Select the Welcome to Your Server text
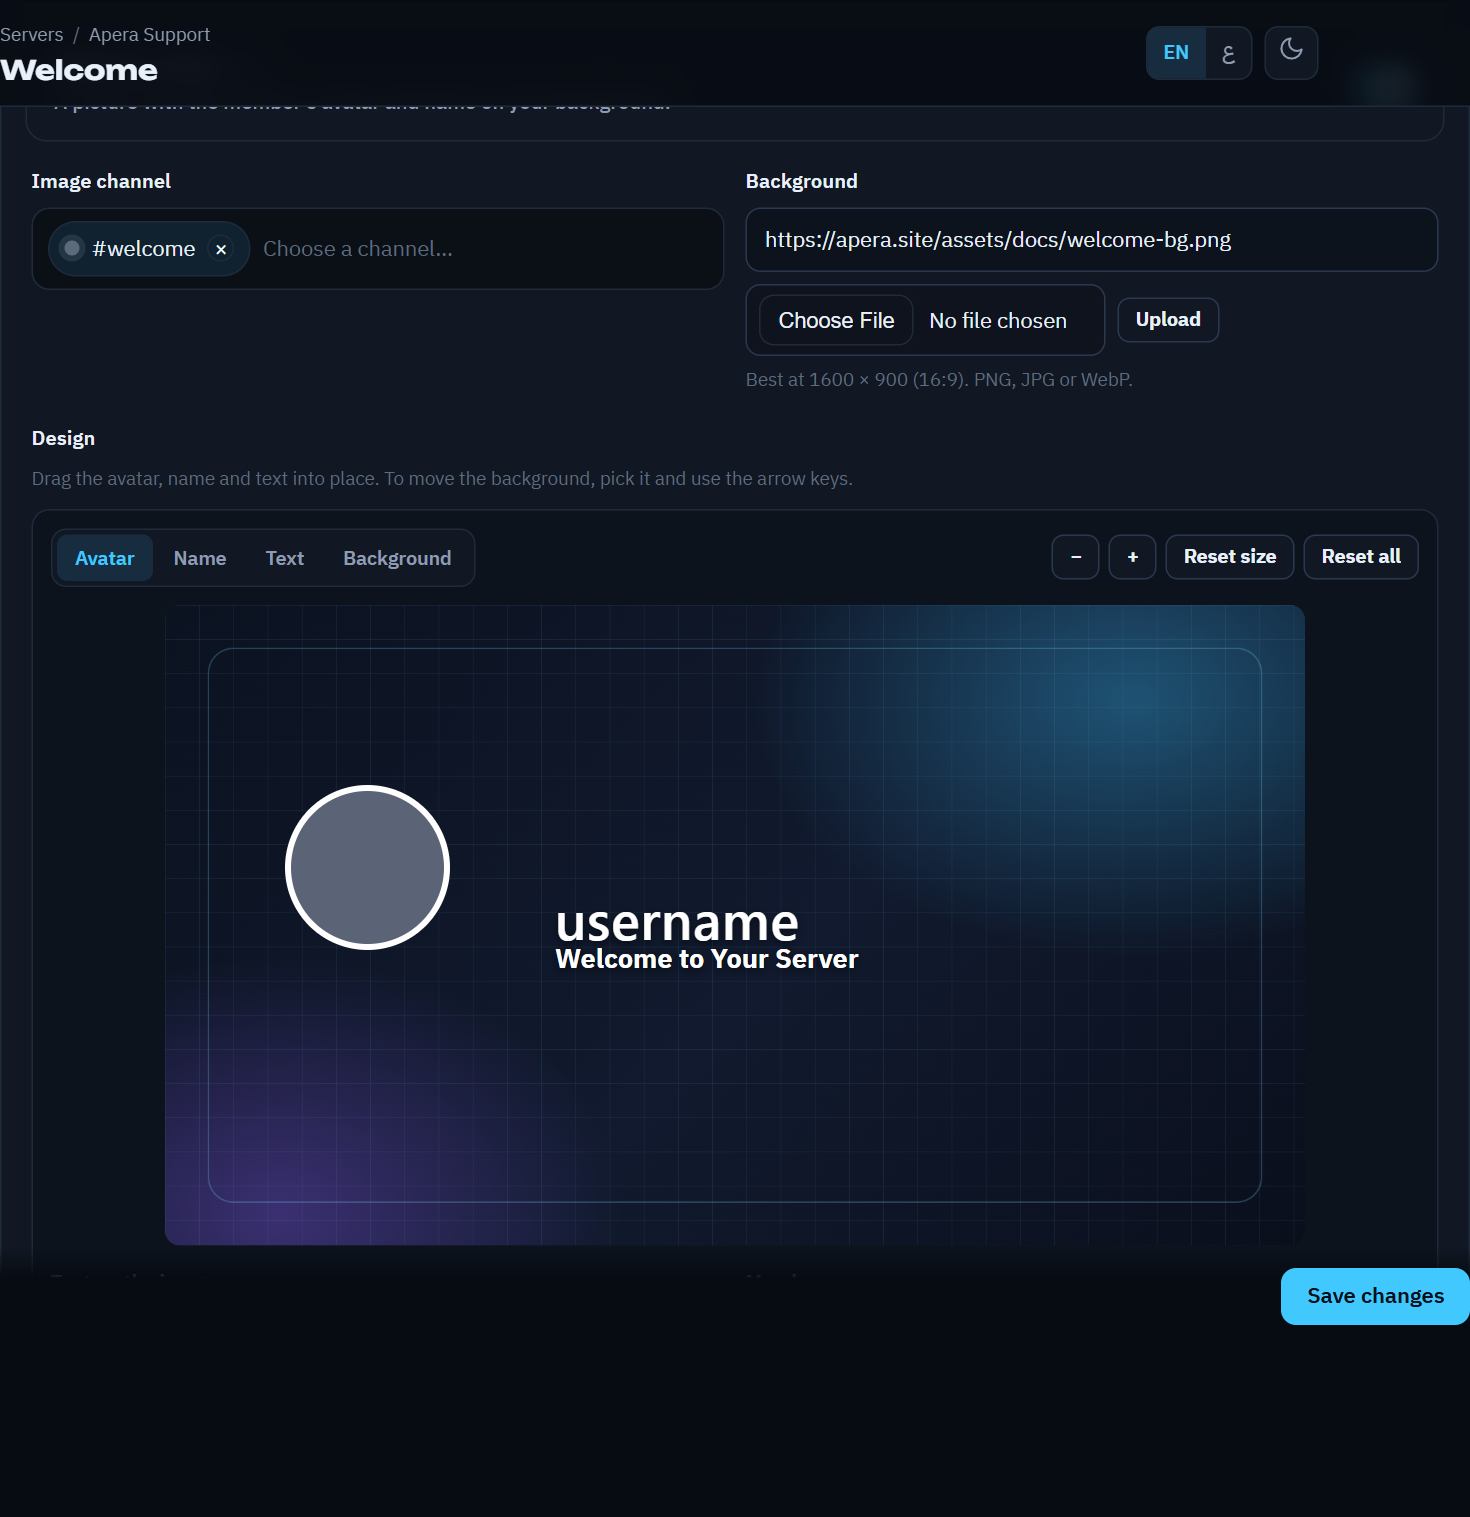This screenshot has height=1517, width=1470. point(707,959)
